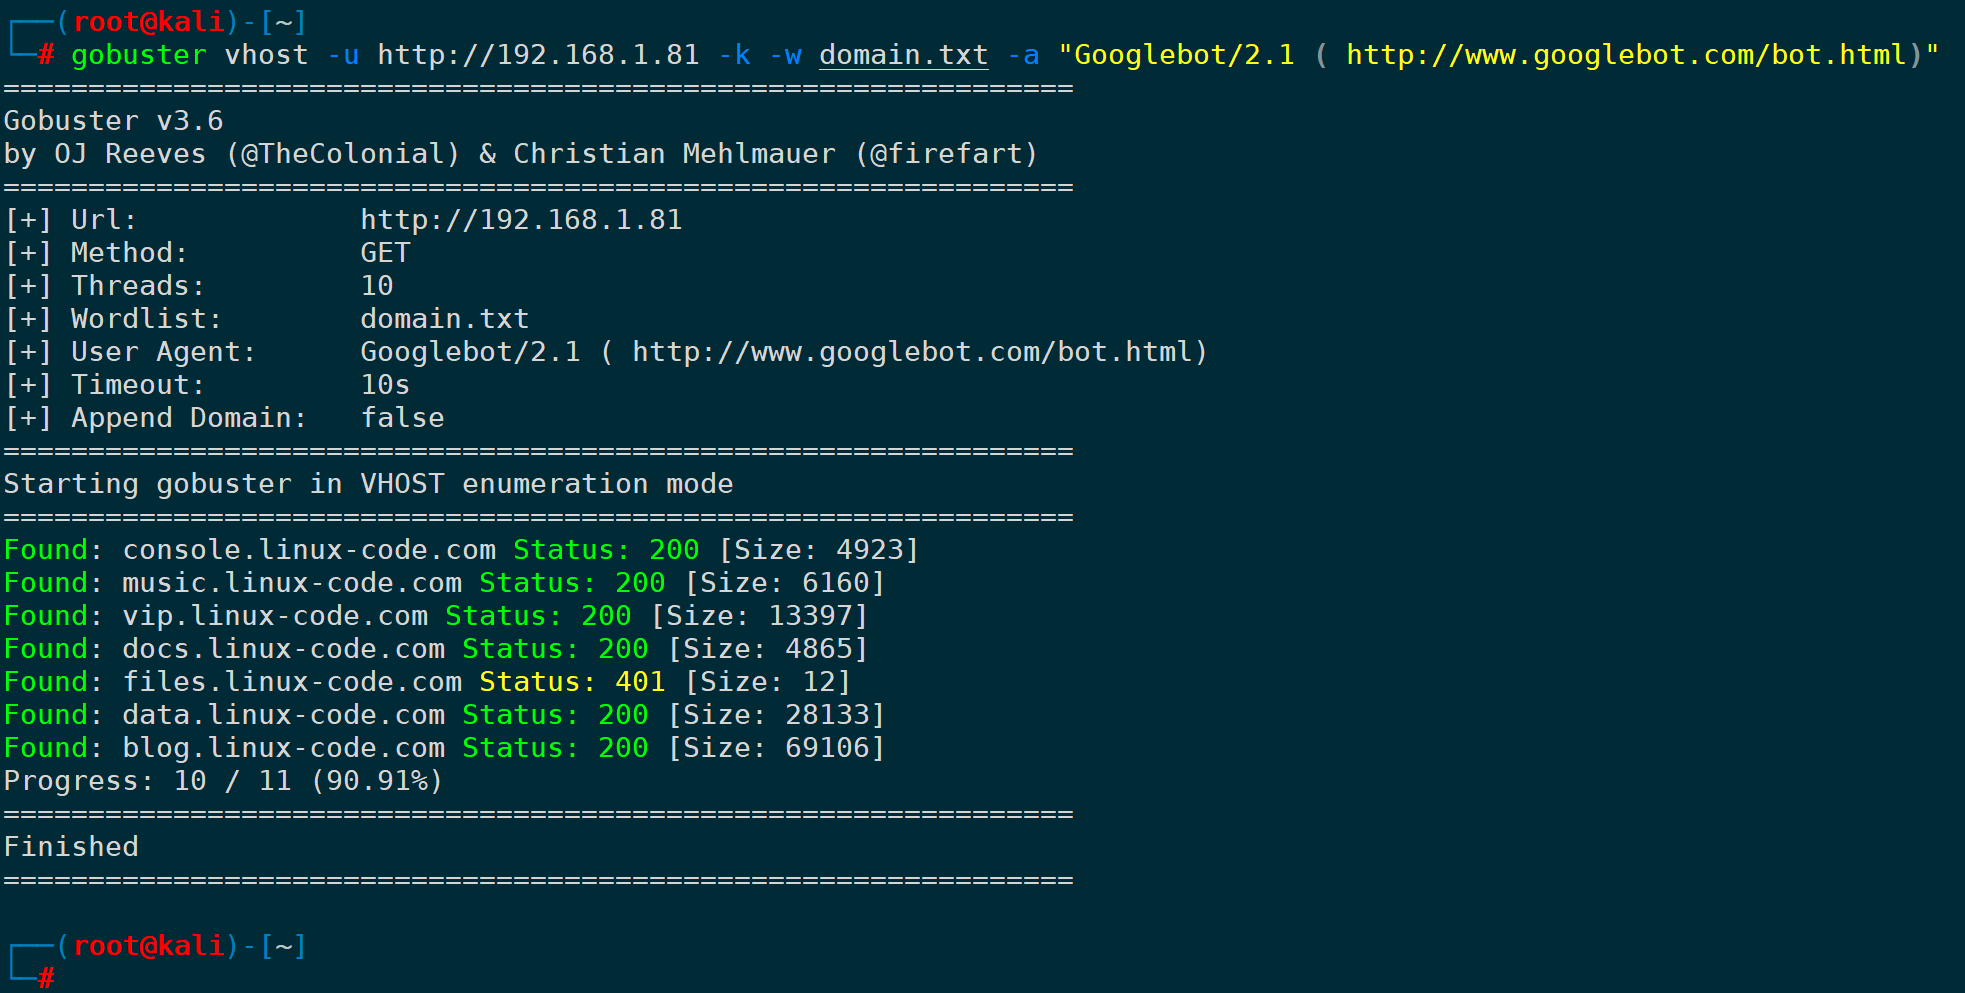Click the Size: 28133 value
This screenshot has width=1965, height=993.
pos(776,715)
